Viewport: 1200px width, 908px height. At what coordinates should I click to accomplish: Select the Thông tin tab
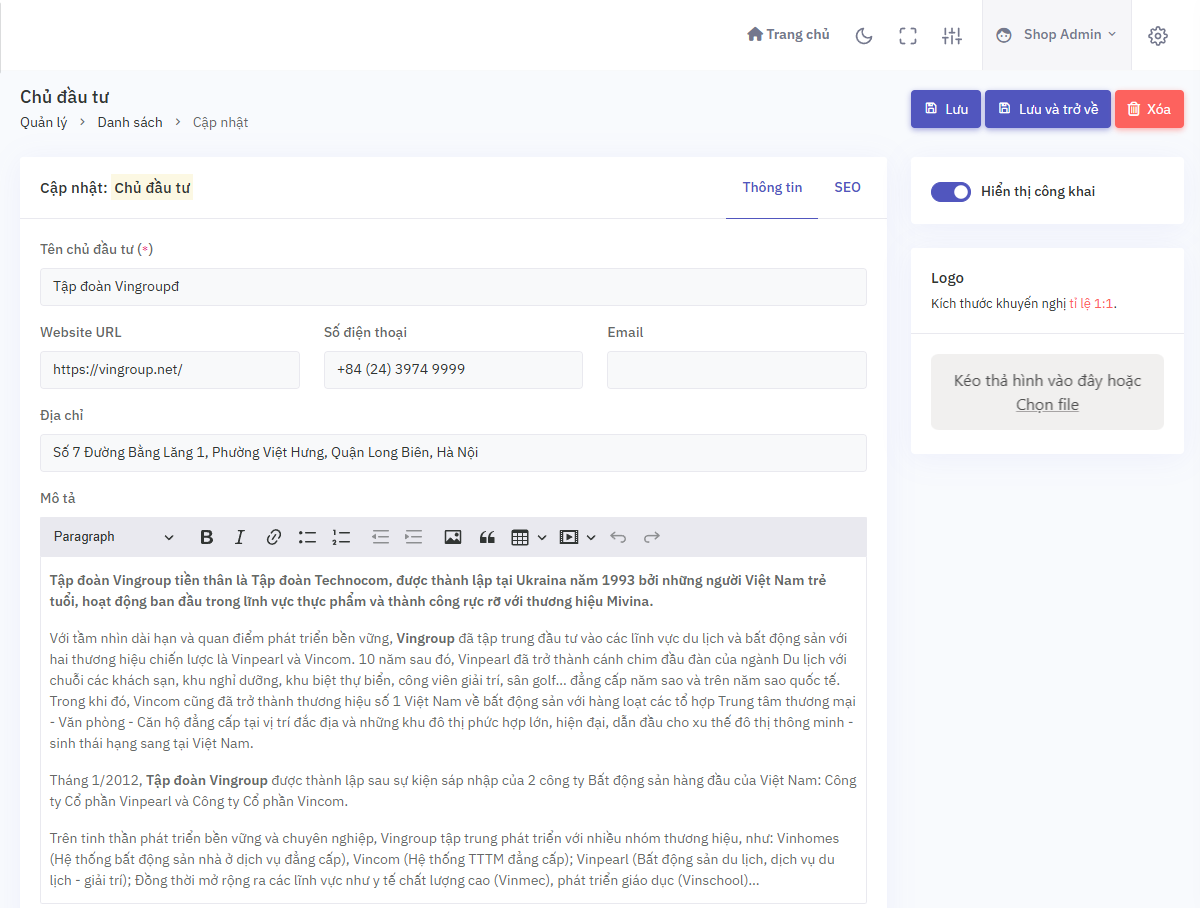point(772,188)
